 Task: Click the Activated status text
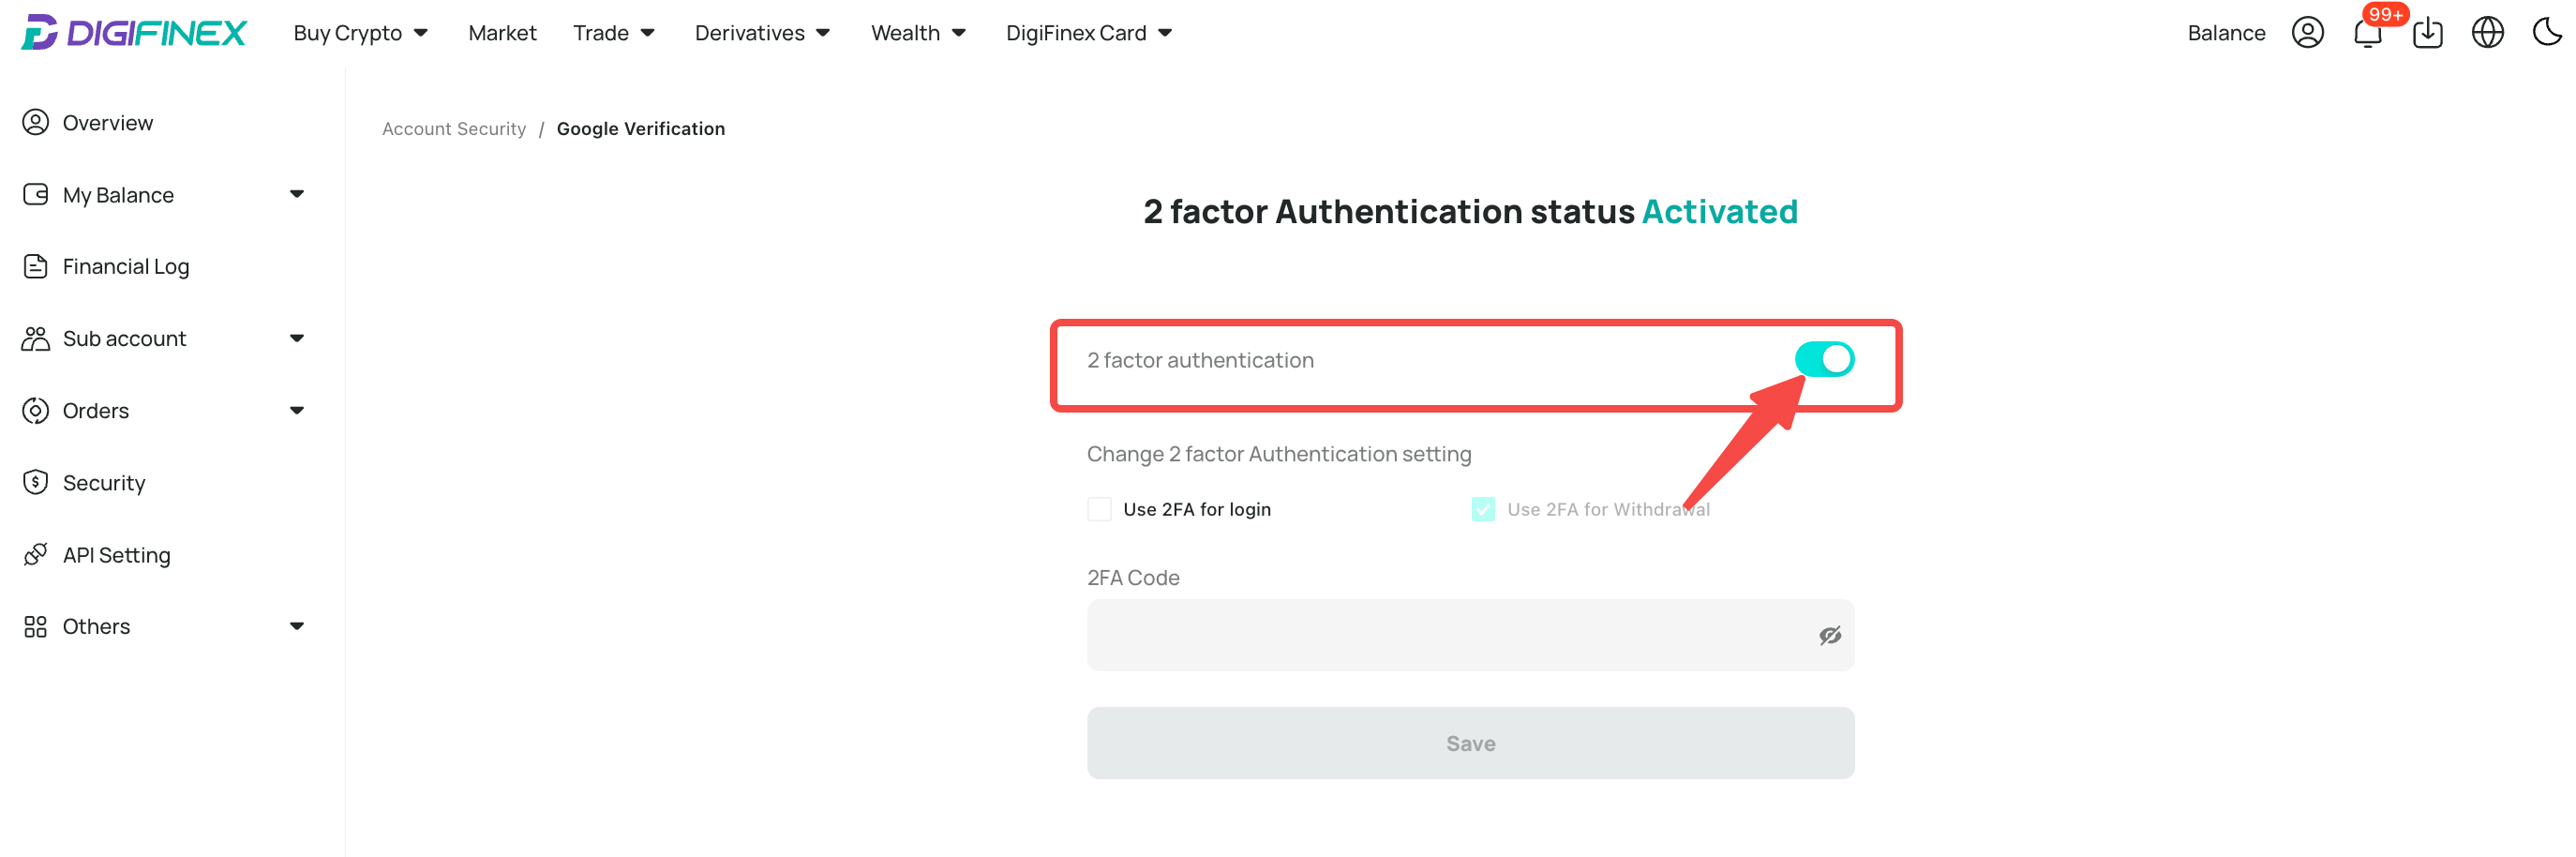(x=1719, y=211)
